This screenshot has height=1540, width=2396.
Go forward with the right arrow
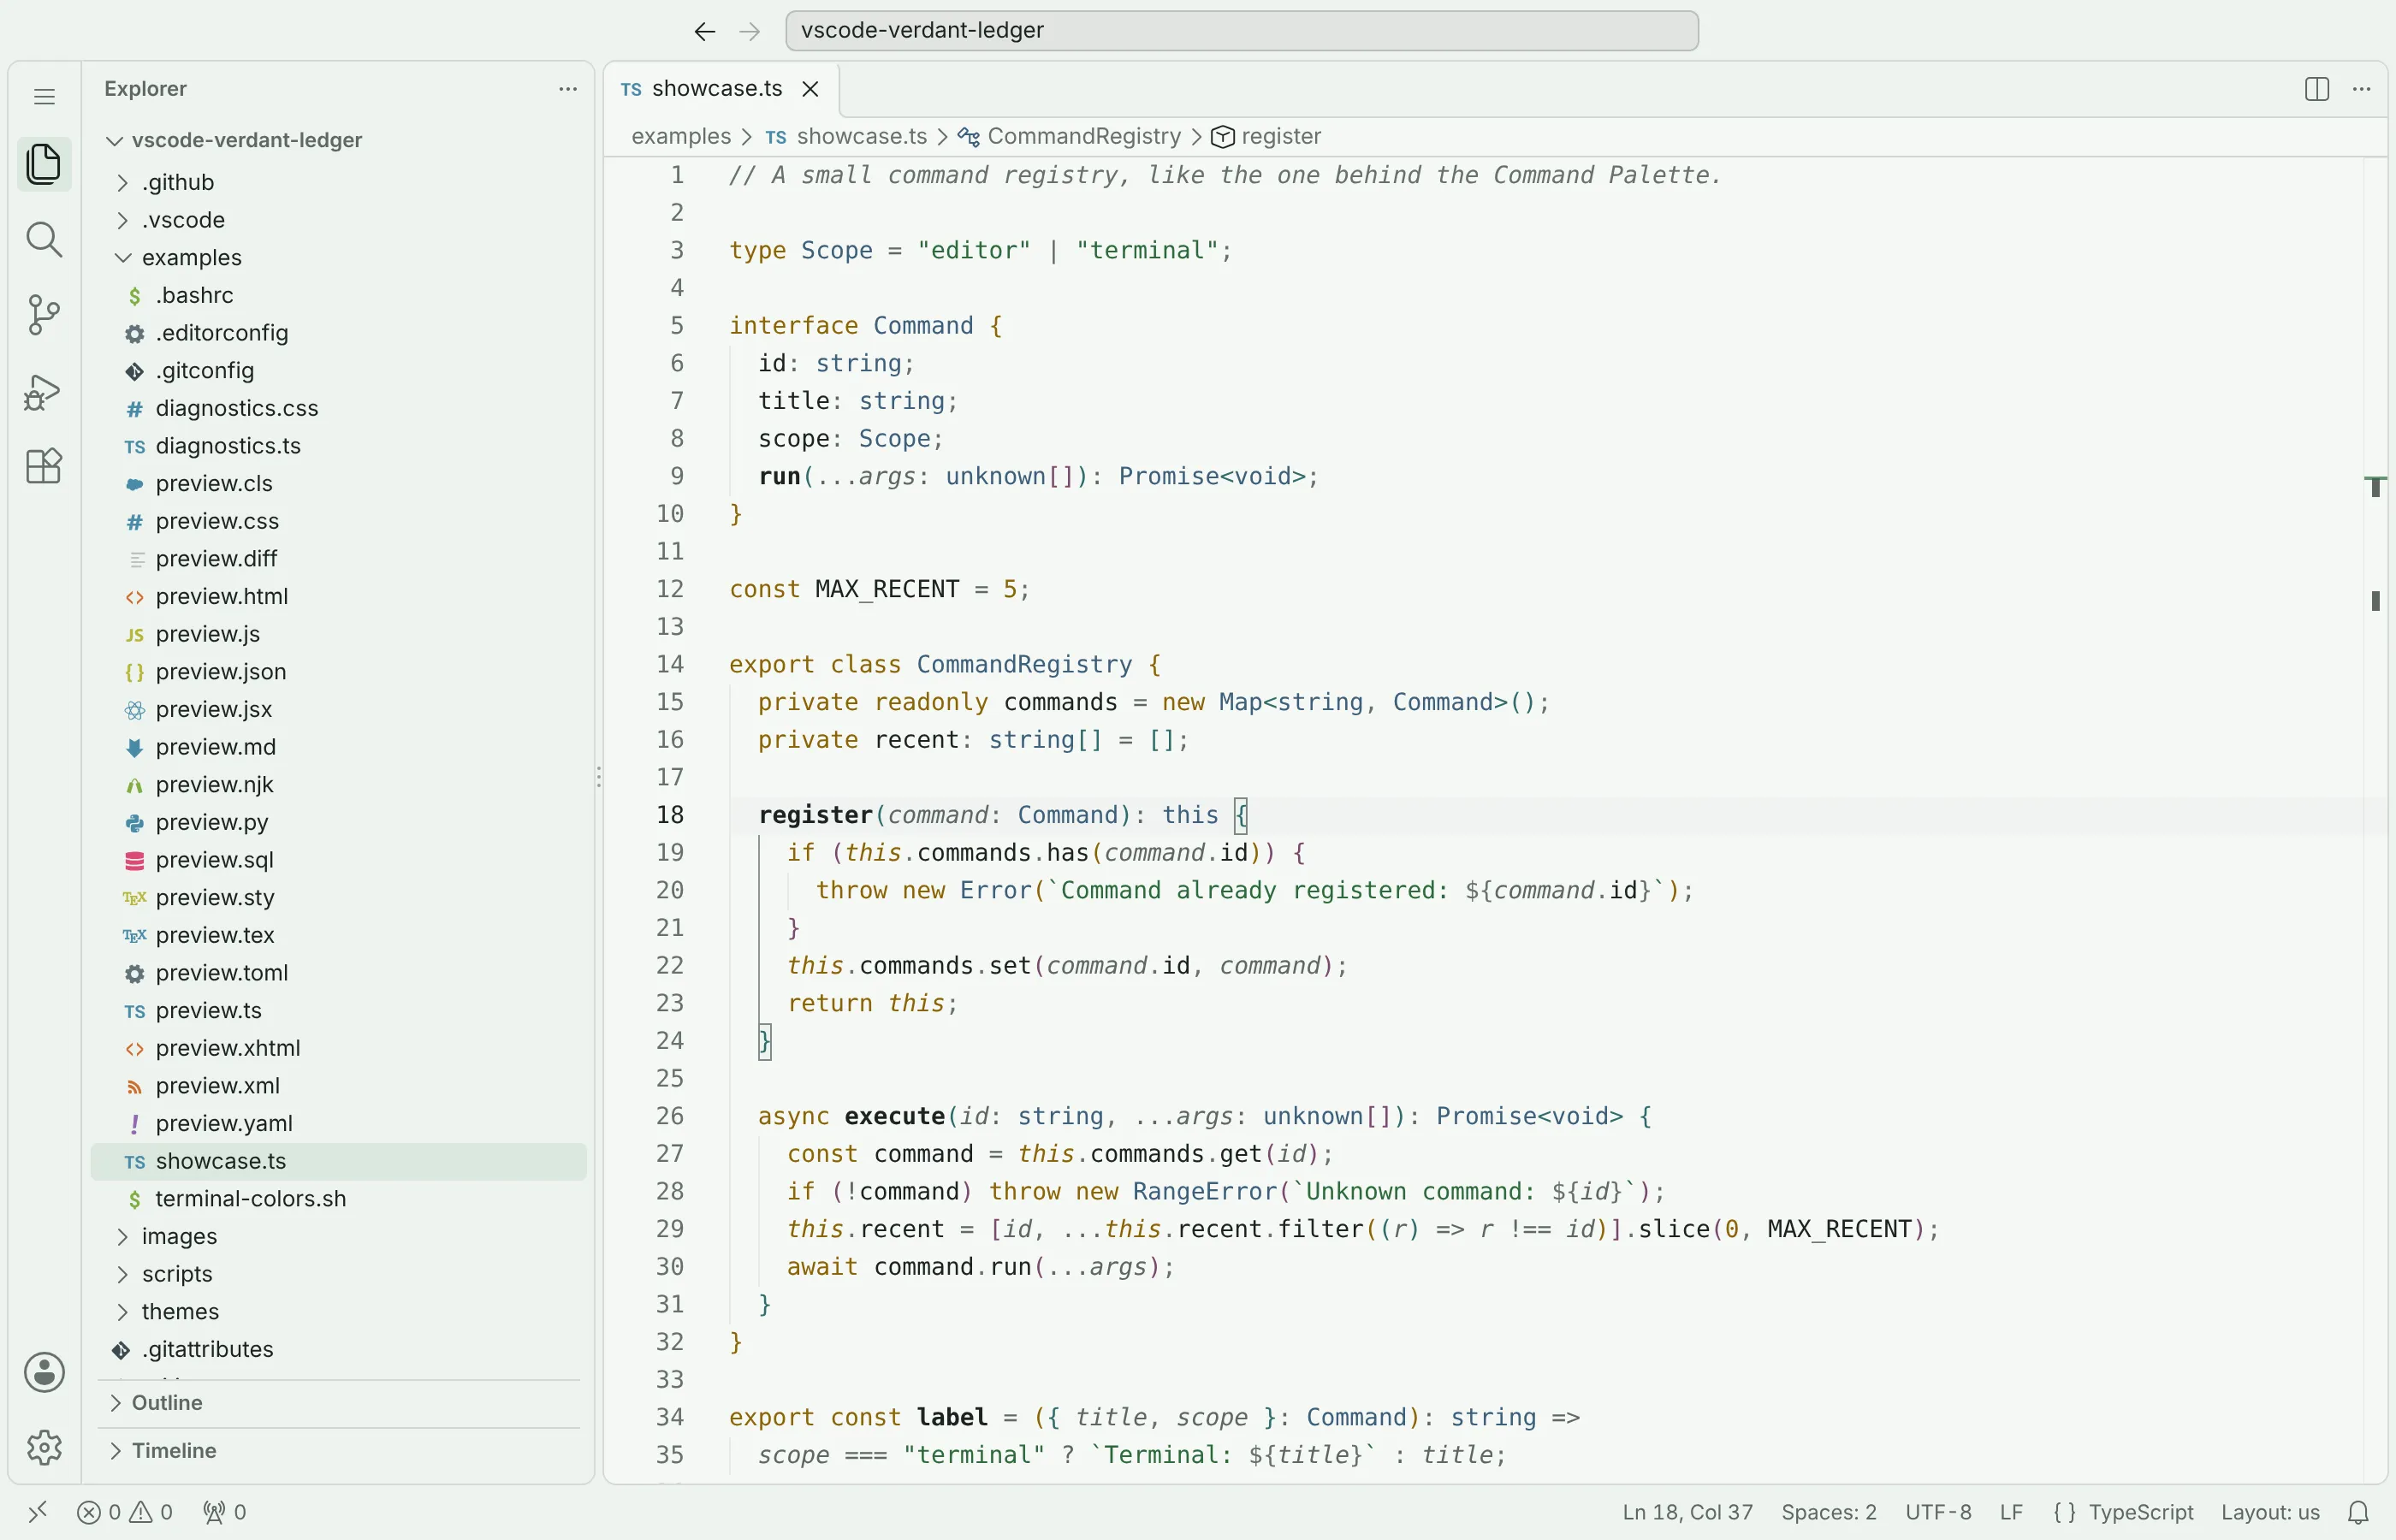coord(750,31)
